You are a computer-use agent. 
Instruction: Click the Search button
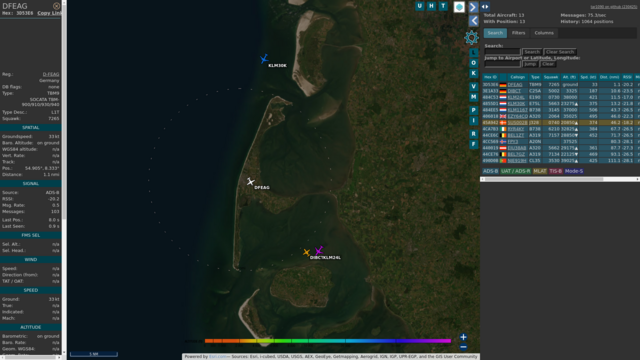pos(532,52)
